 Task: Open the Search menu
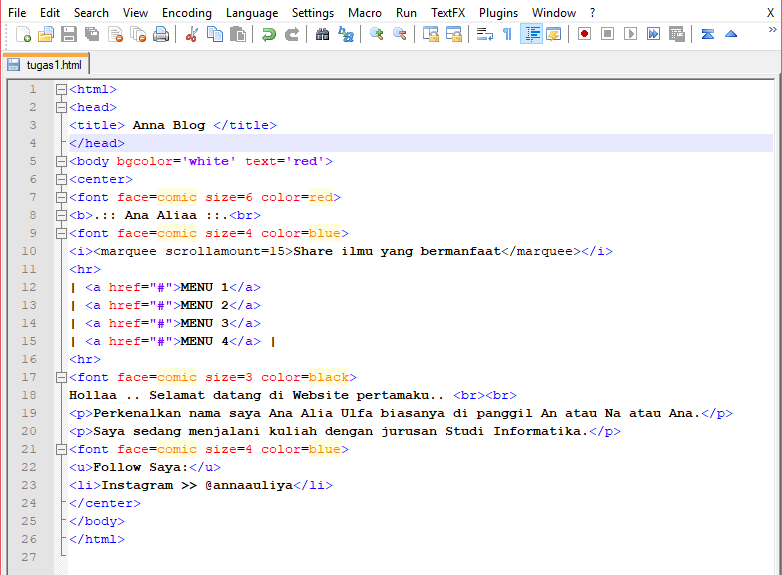coord(91,12)
